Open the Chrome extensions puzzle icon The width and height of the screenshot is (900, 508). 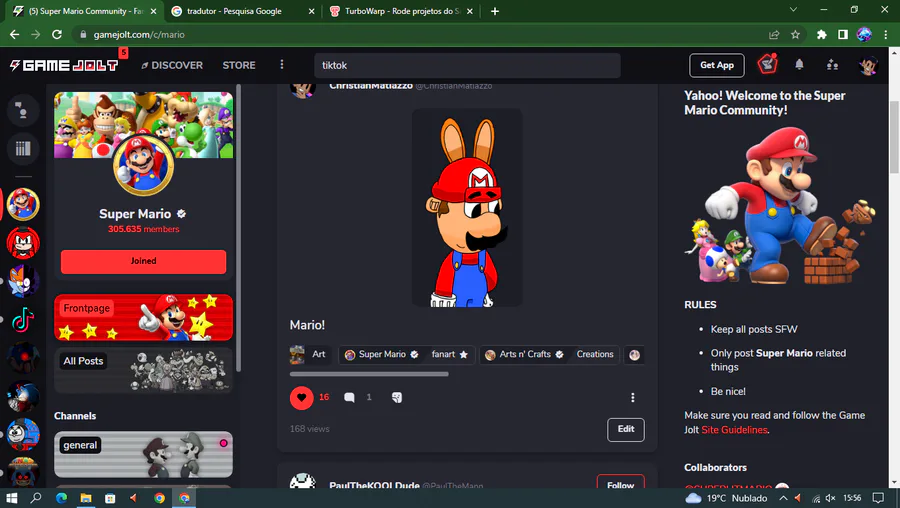pyautogui.click(x=821, y=34)
